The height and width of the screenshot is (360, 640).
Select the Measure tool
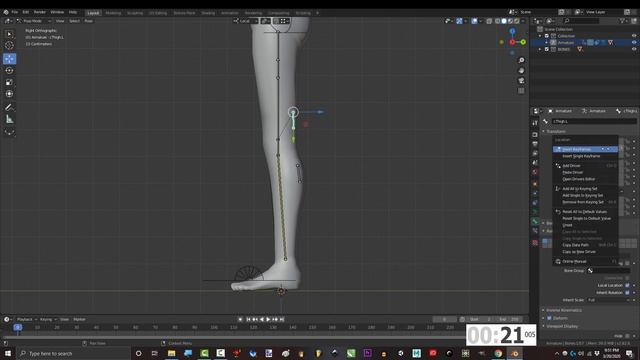(x=9, y=119)
